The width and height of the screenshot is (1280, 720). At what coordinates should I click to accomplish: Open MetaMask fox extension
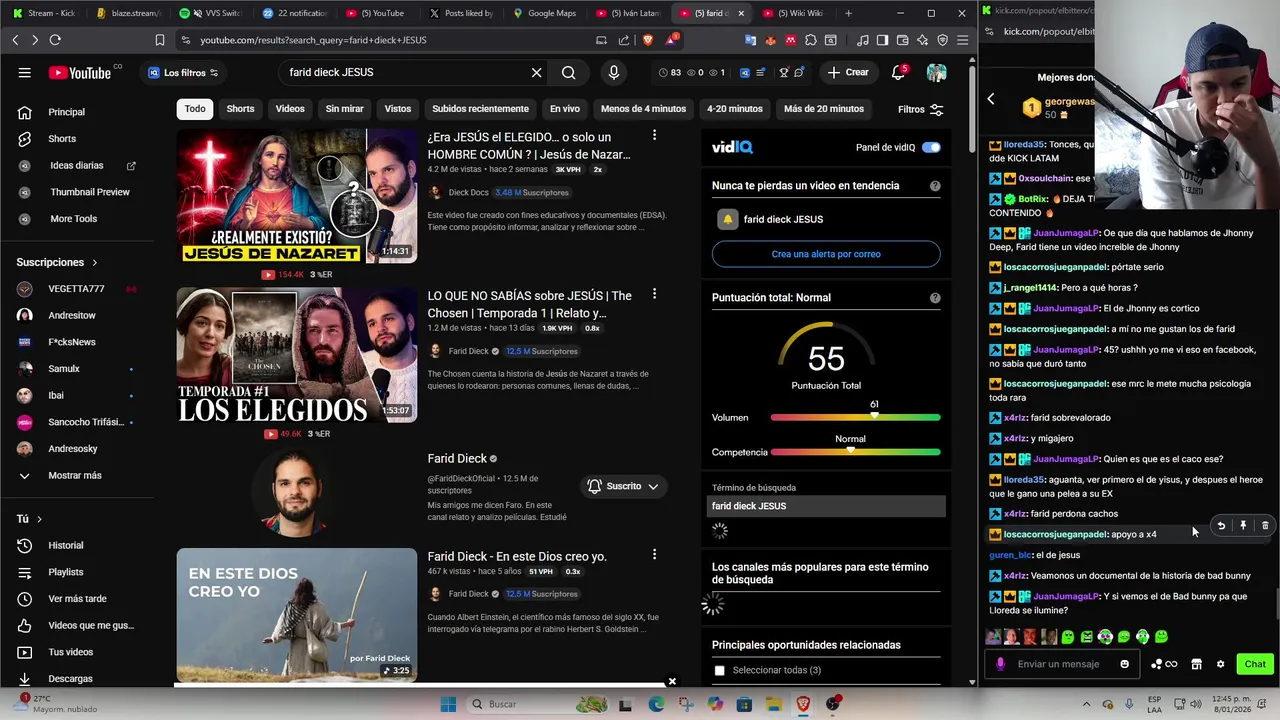point(771,40)
